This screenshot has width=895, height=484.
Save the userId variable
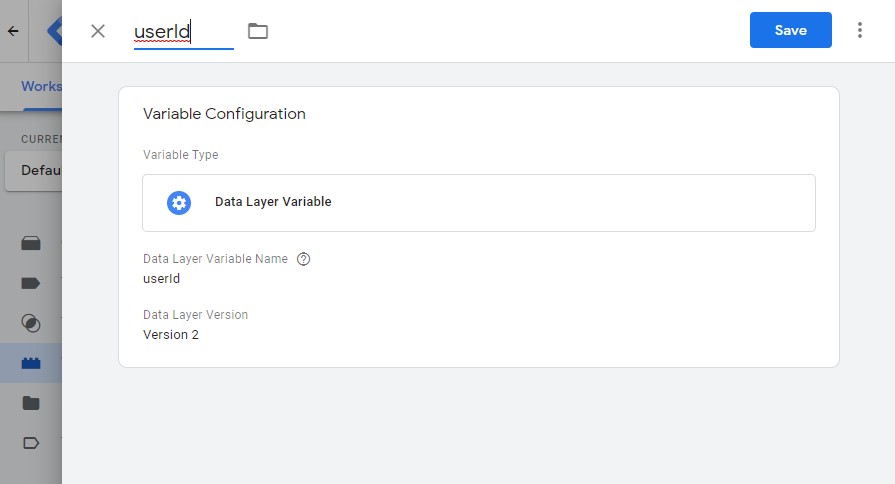(791, 30)
